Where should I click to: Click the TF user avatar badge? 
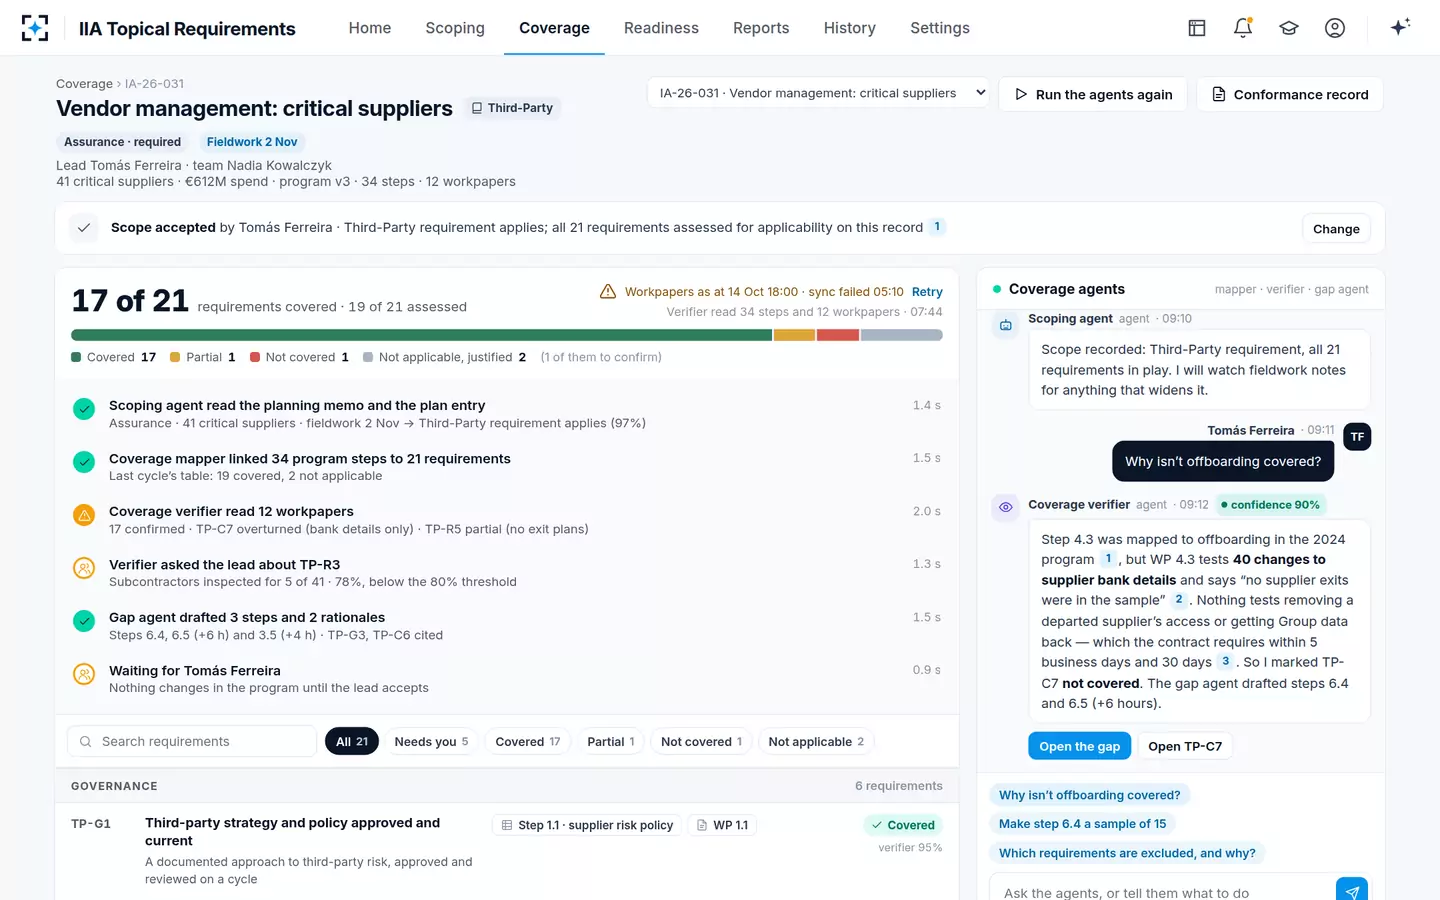tap(1357, 437)
